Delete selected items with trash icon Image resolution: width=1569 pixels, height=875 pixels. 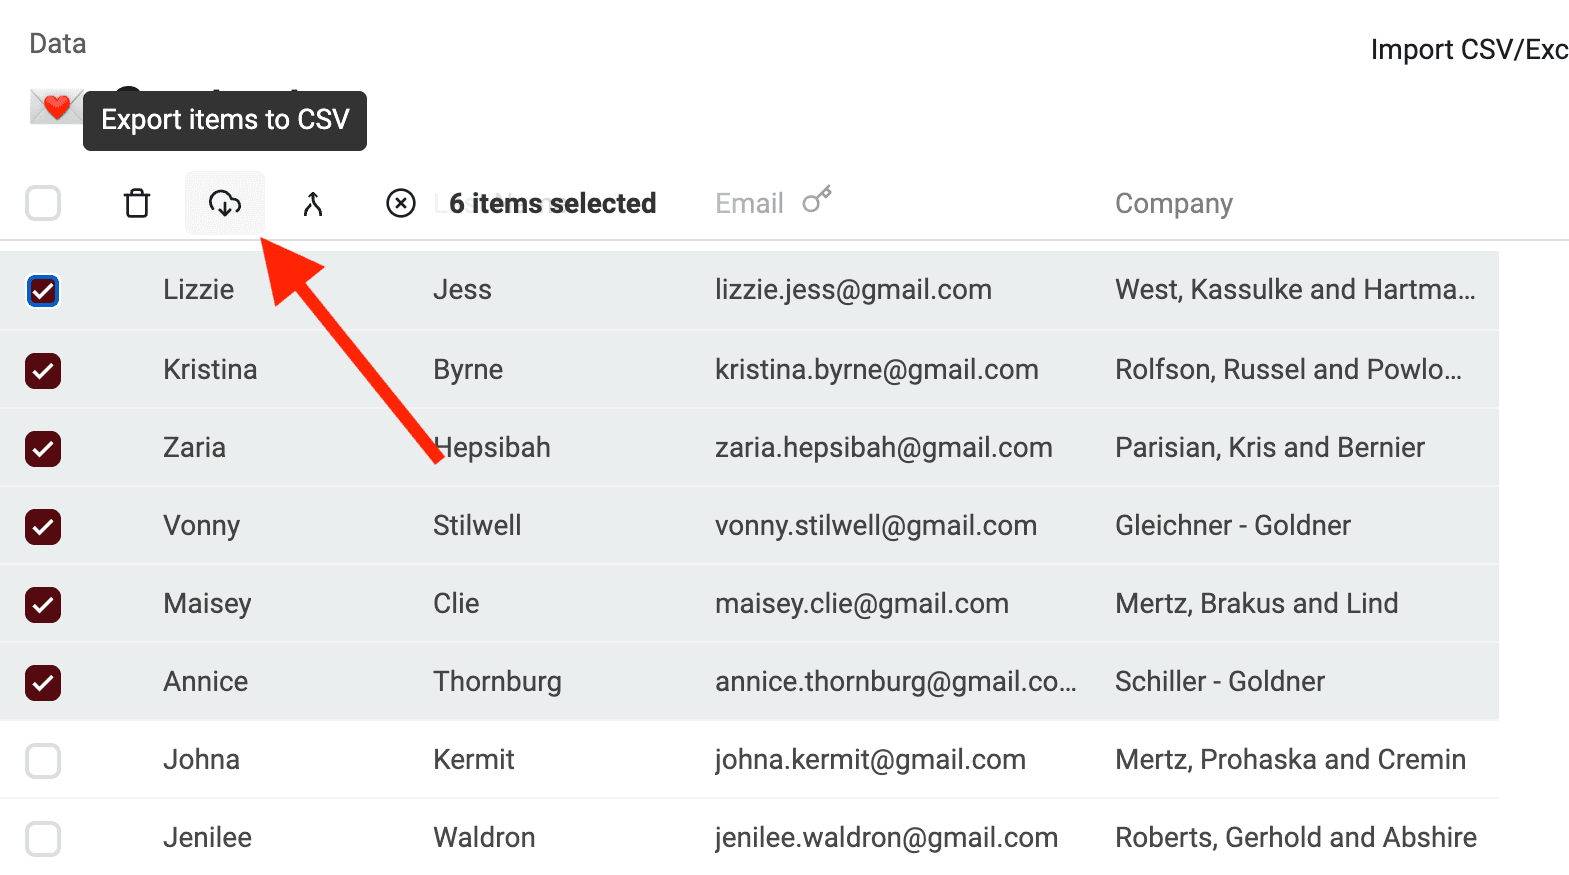(x=137, y=204)
